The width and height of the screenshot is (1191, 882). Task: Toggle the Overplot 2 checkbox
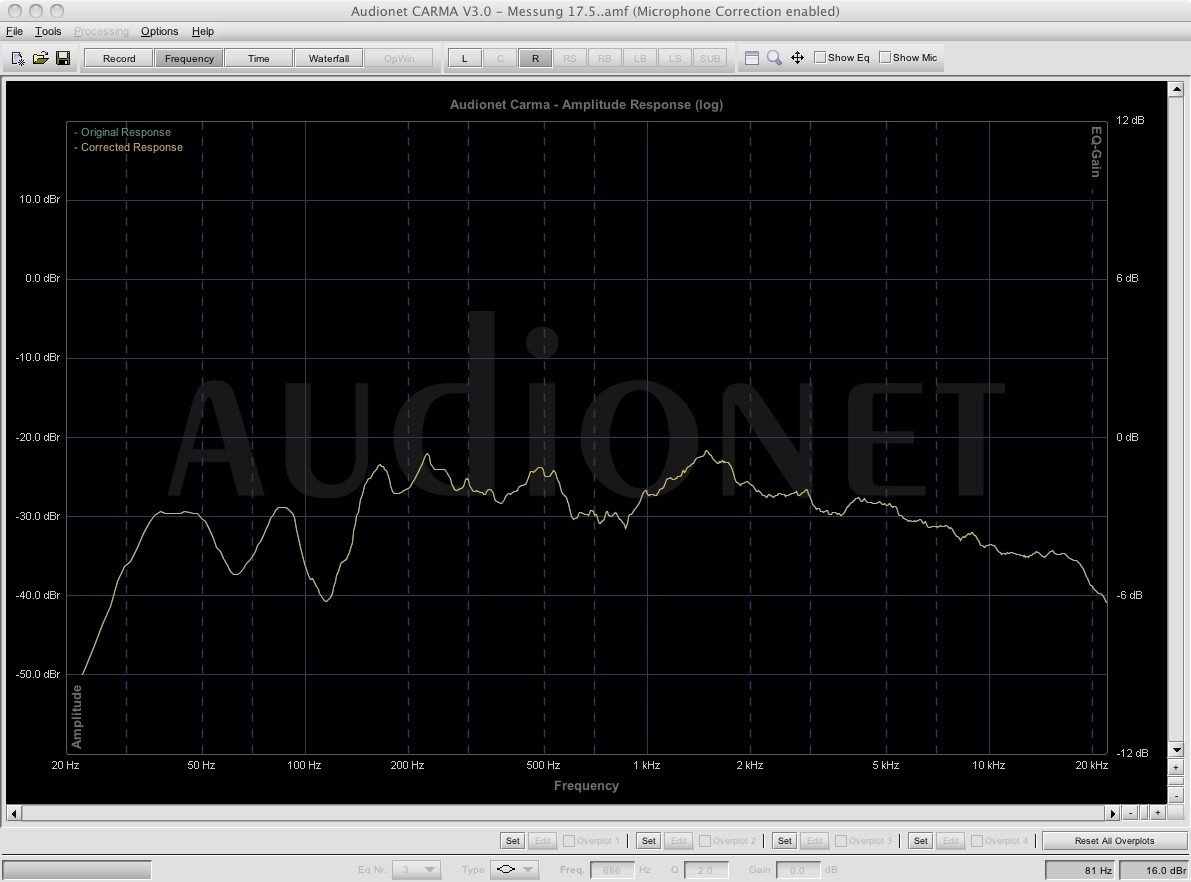pos(704,841)
